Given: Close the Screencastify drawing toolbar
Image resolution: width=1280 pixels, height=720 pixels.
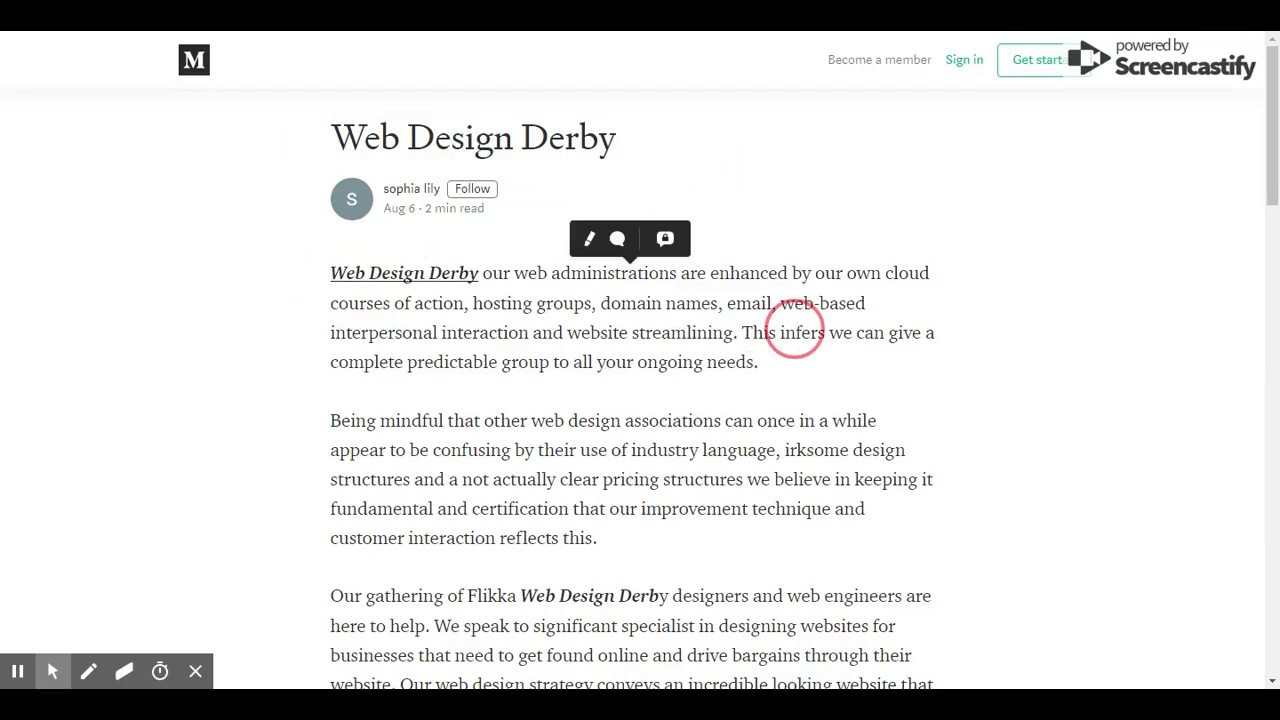Looking at the screenshot, I should pos(195,672).
